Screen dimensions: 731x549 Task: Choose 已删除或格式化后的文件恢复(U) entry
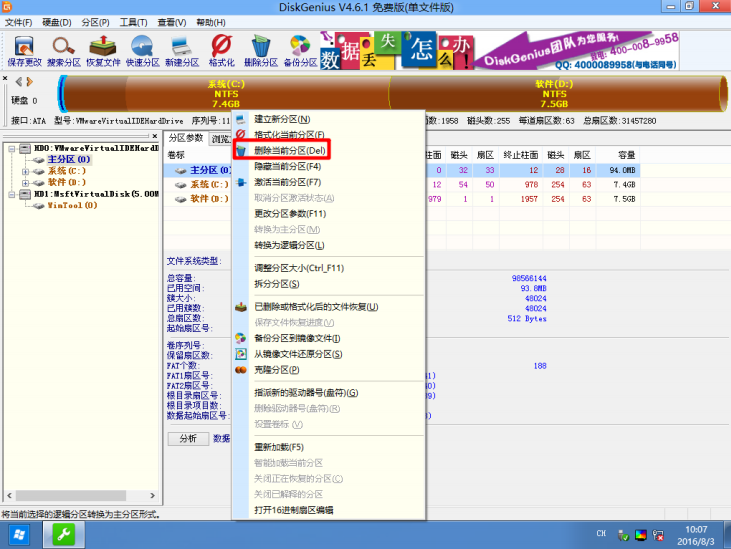pyautogui.click(x=329, y=307)
